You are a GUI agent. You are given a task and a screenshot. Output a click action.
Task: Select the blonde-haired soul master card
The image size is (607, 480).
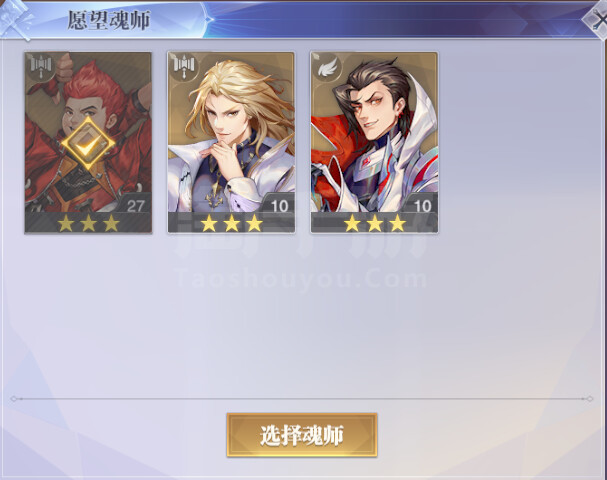pos(231,142)
